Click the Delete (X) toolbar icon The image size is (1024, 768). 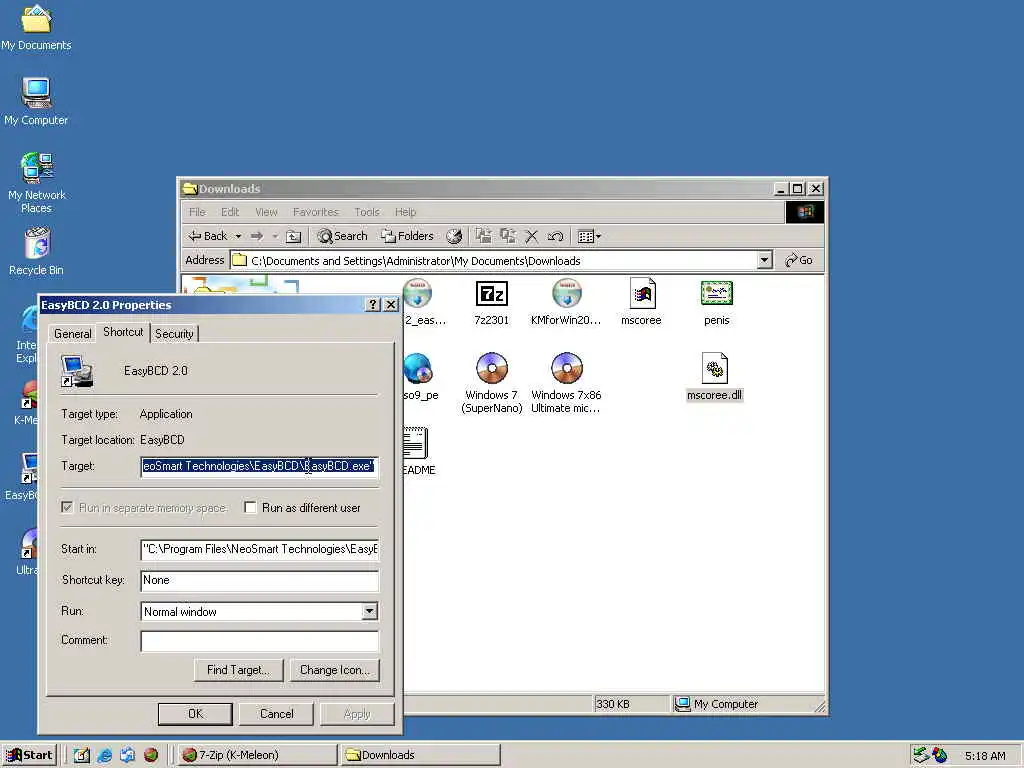click(x=532, y=236)
